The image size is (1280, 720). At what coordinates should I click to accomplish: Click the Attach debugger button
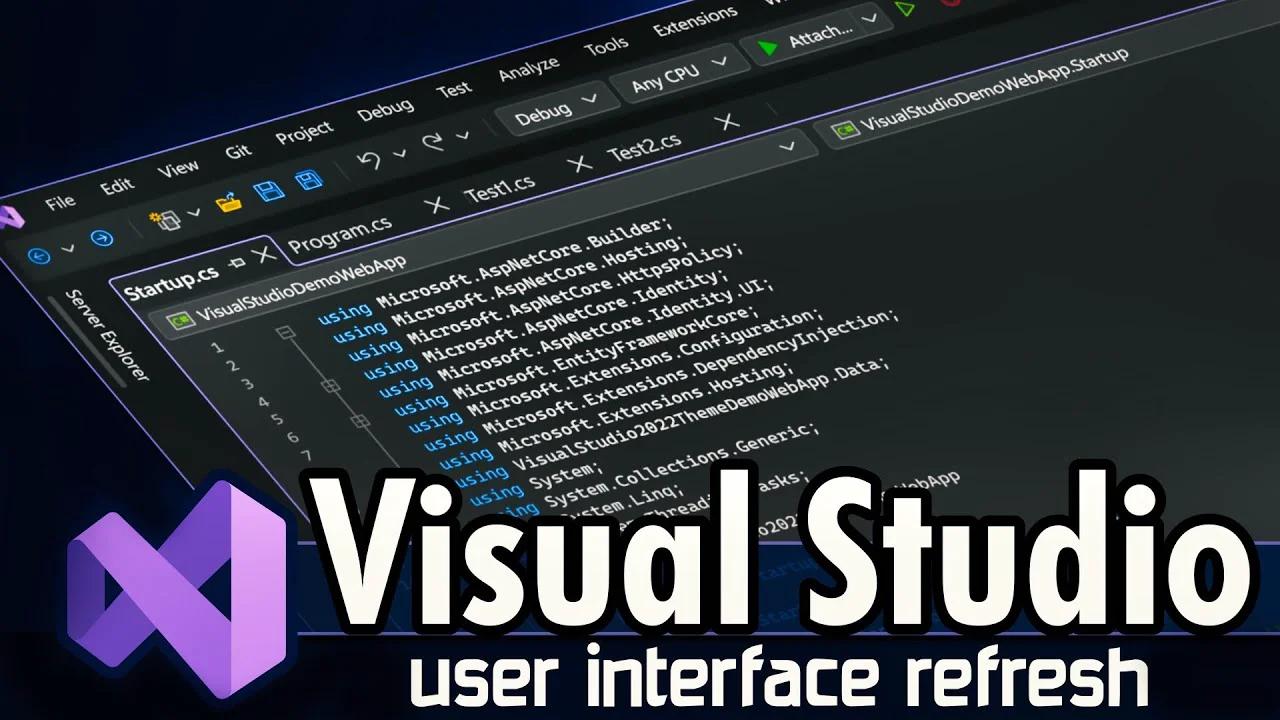[818, 32]
